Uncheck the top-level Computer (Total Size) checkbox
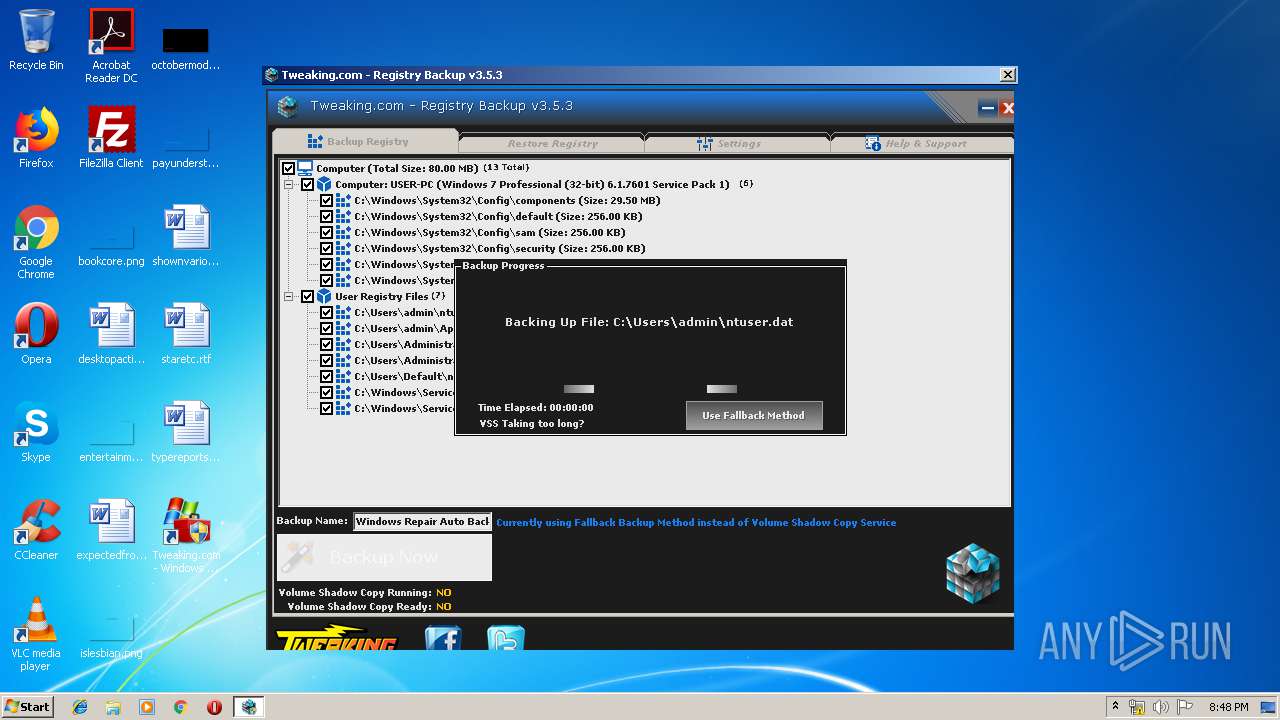The width and height of the screenshot is (1280, 720). tap(288, 168)
